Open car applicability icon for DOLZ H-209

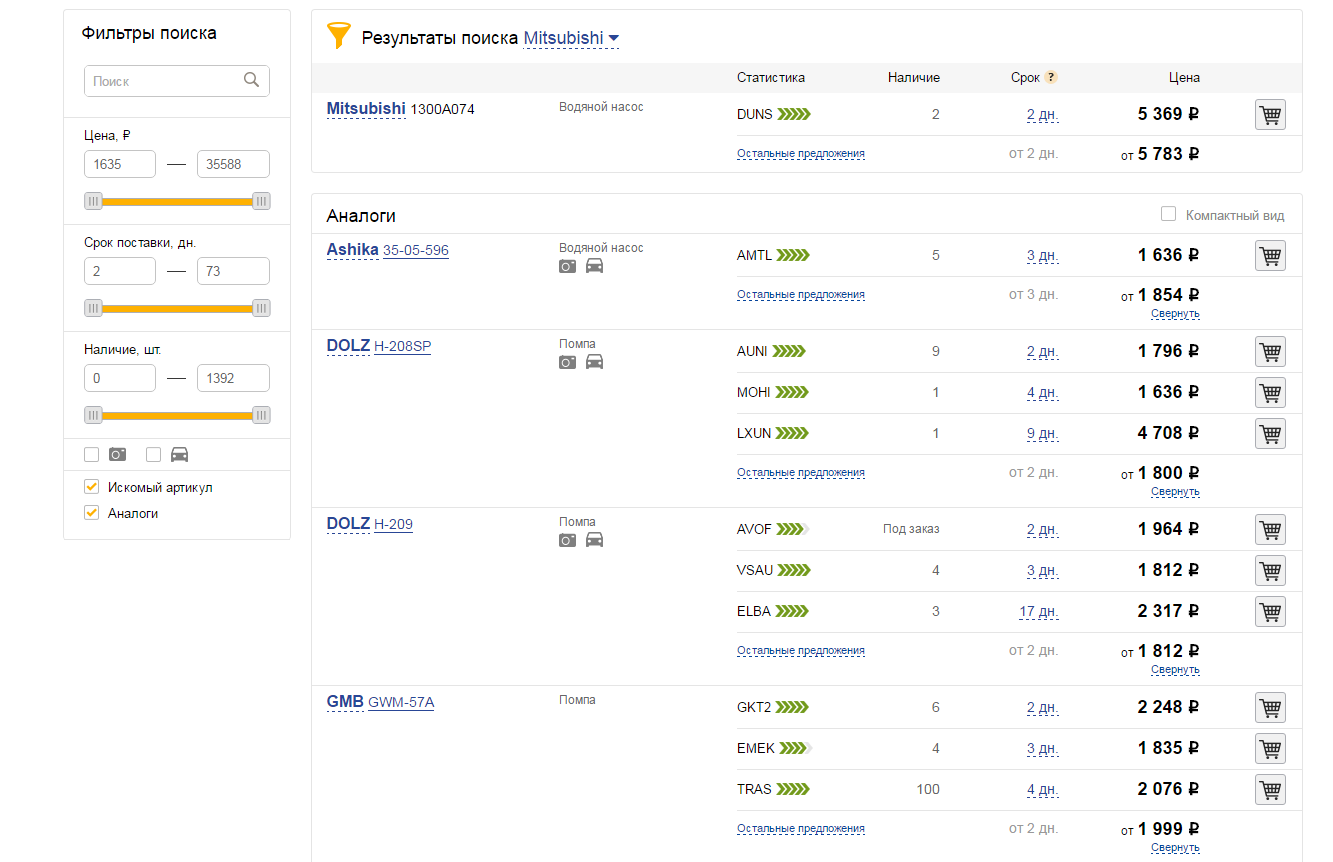click(x=594, y=540)
